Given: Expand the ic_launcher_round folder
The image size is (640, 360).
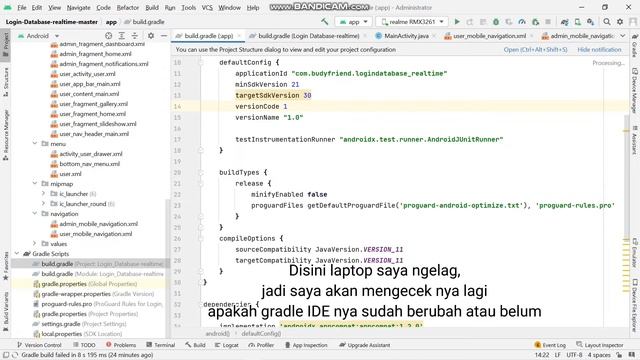Looking at the screenshot, I should (x=44, y=204).
